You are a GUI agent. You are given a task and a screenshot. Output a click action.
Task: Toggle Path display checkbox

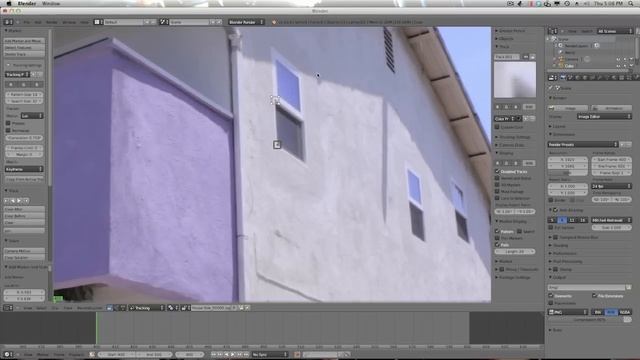pos(497,244)
